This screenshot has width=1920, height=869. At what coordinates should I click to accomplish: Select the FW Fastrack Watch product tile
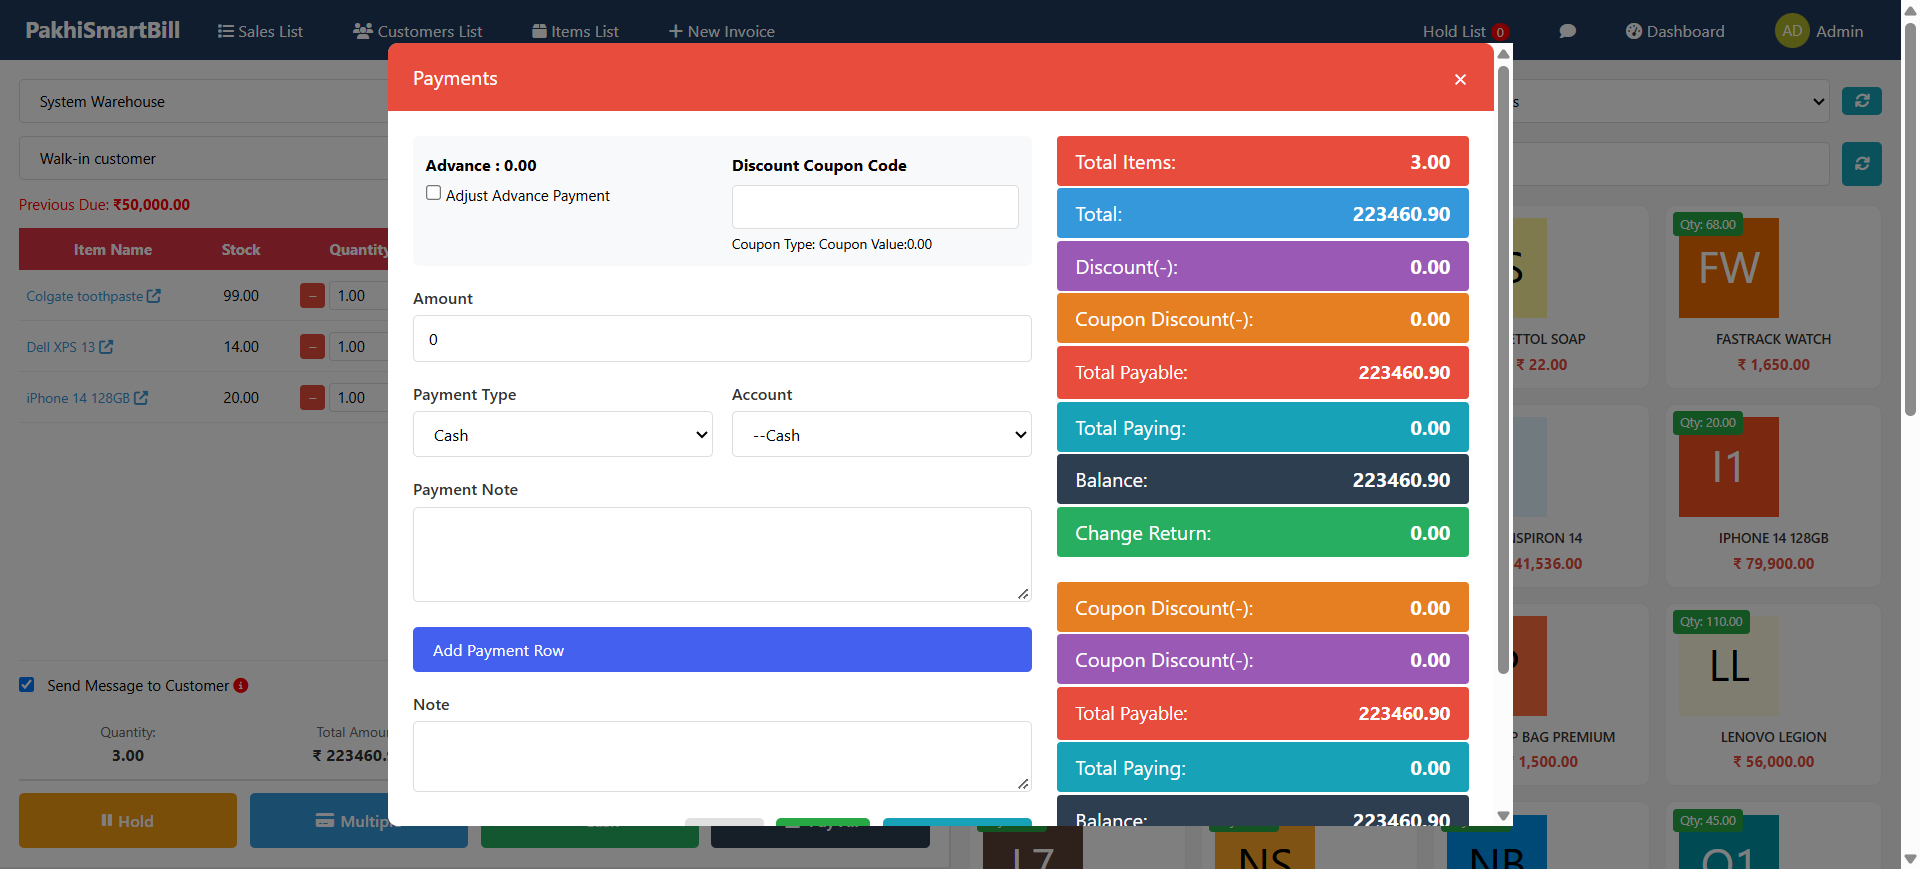[x=1773, y=297]
